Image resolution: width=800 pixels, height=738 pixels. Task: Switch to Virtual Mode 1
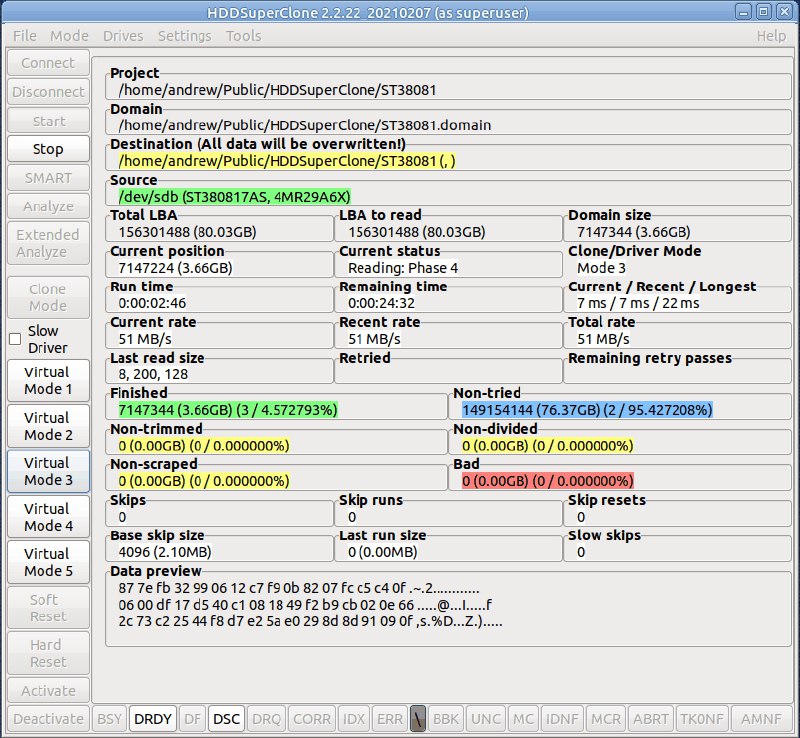(x=48, y=380)
